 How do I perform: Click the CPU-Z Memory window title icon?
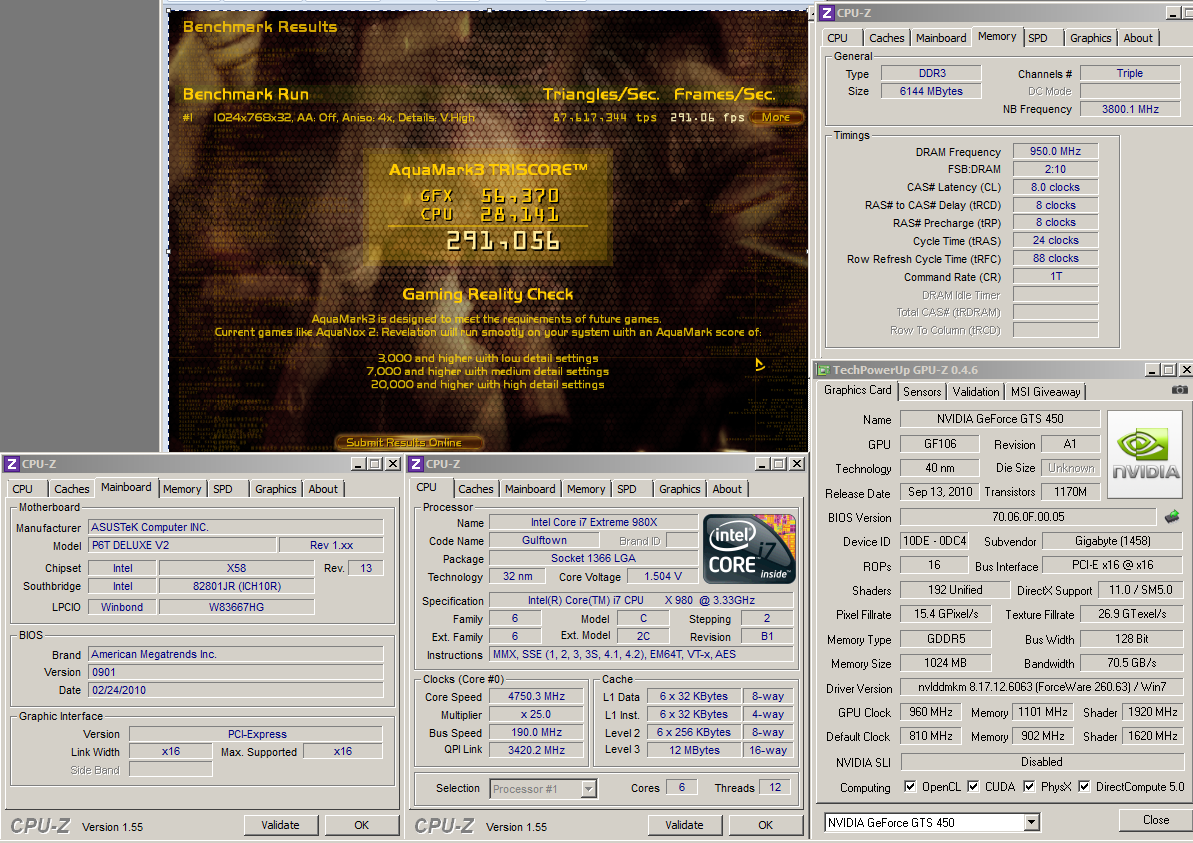(x=827, y=13)
